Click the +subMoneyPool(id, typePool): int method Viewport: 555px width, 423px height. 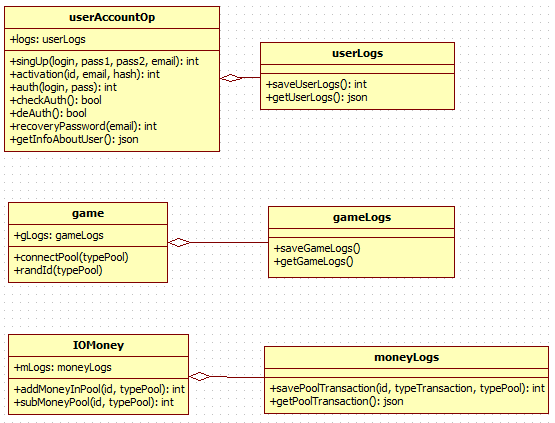point(94,402)
